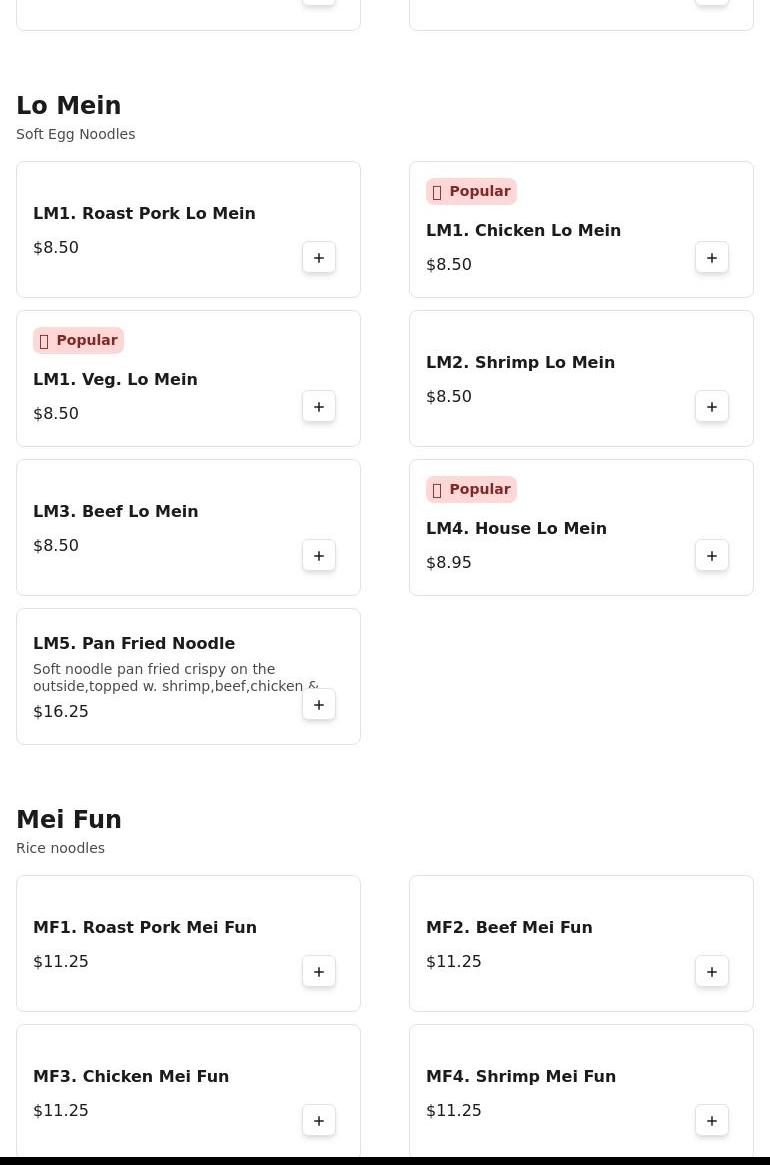Add Beef Lo Mein via plus icon
This screenshot has height=1165, width=770.
point(319,556)
